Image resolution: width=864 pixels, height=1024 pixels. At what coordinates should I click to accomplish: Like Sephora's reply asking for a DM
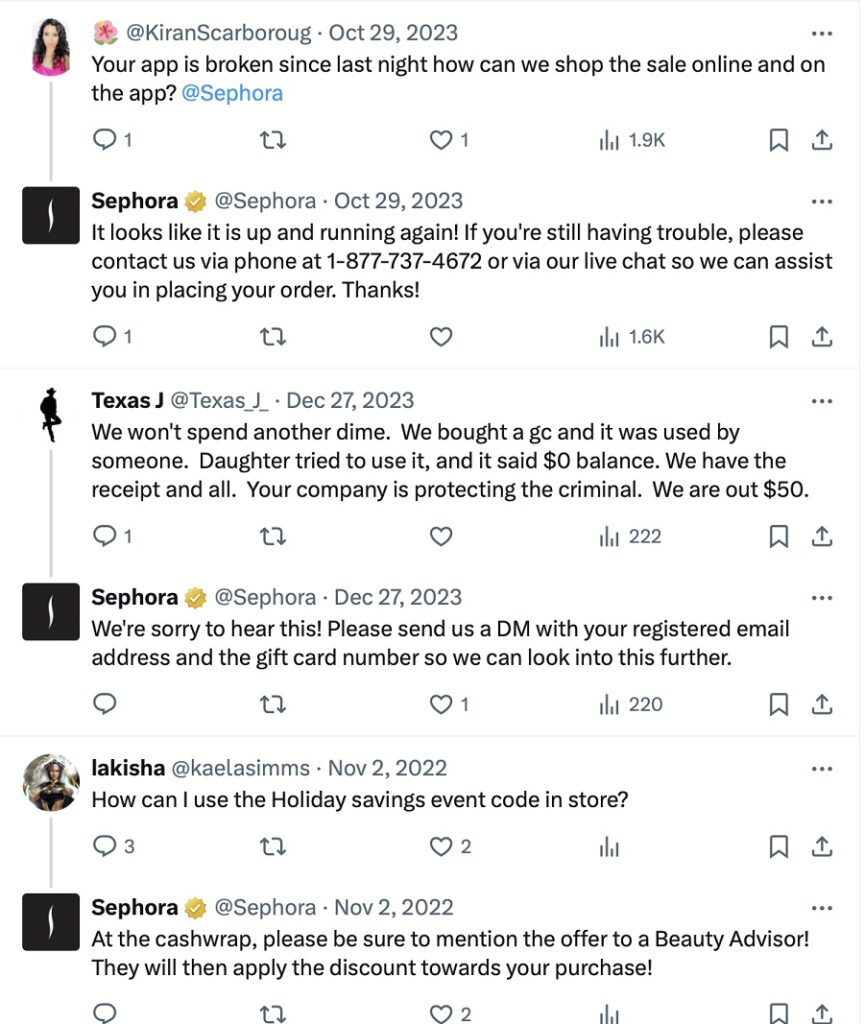click(x=442, y=705)
